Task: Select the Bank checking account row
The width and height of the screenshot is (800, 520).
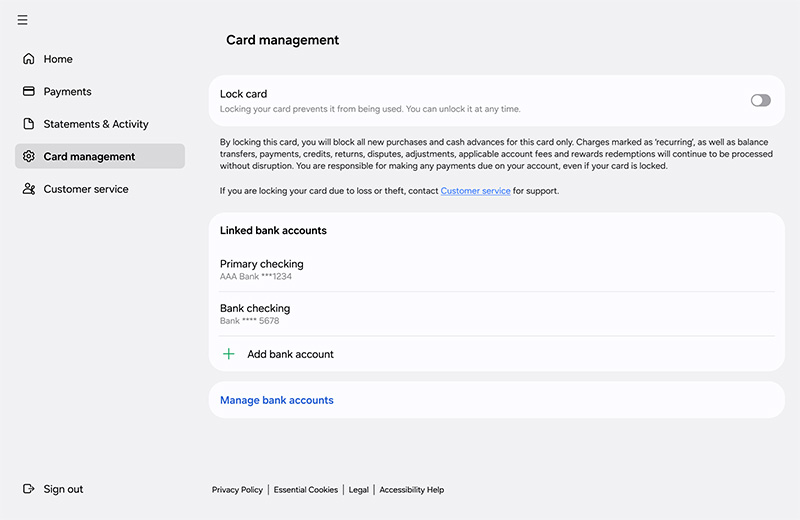Action: (x=496, y=314)
